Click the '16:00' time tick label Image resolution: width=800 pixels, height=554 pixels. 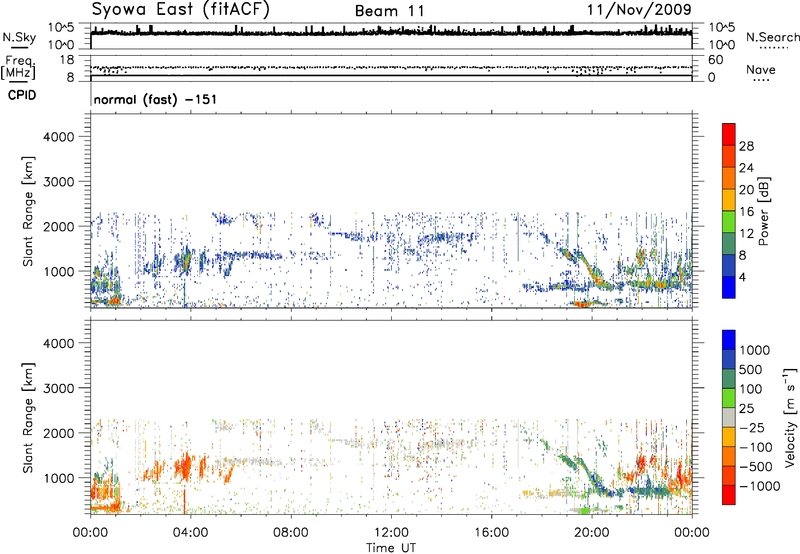pyautogui.click(x=491, y=533)
